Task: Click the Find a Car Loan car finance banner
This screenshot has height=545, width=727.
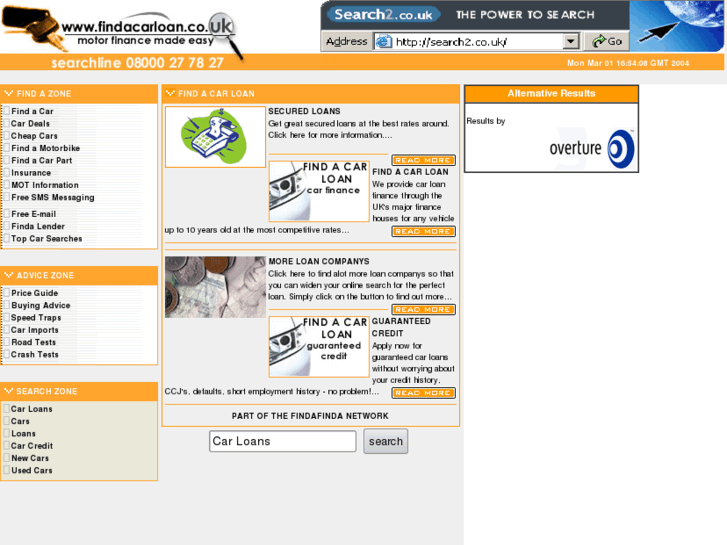Action: 319,191
